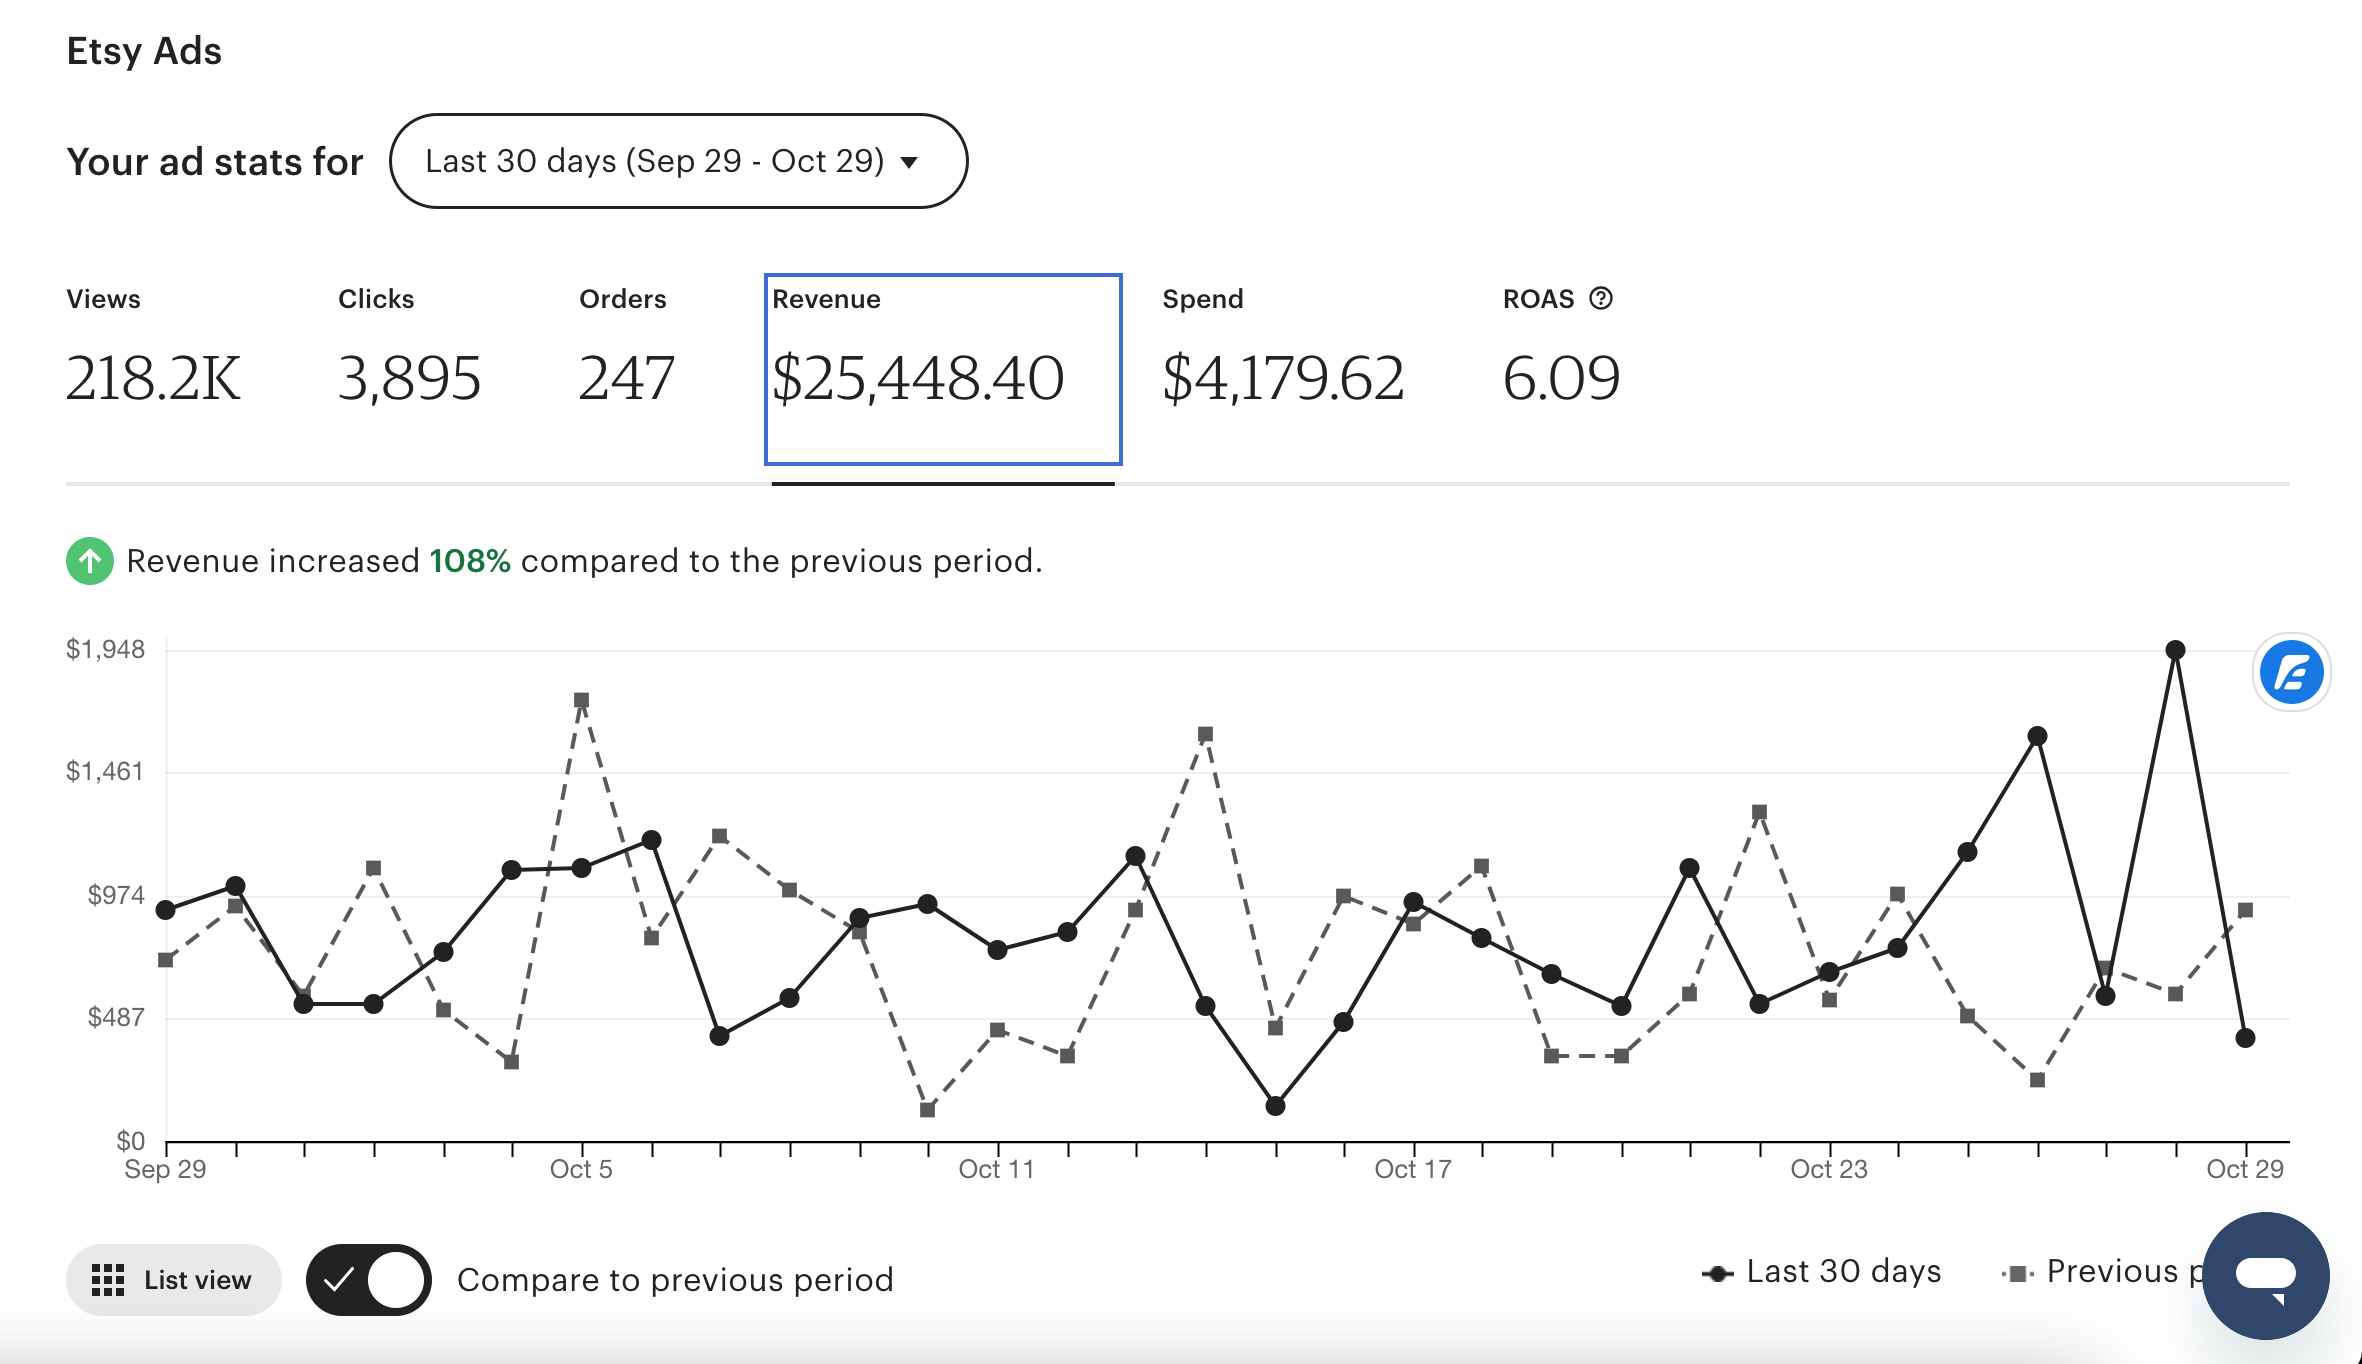This screenshot has width=2362, height=1364.
Task: Click the green revenue increase arrow icon
Action: 90,561
